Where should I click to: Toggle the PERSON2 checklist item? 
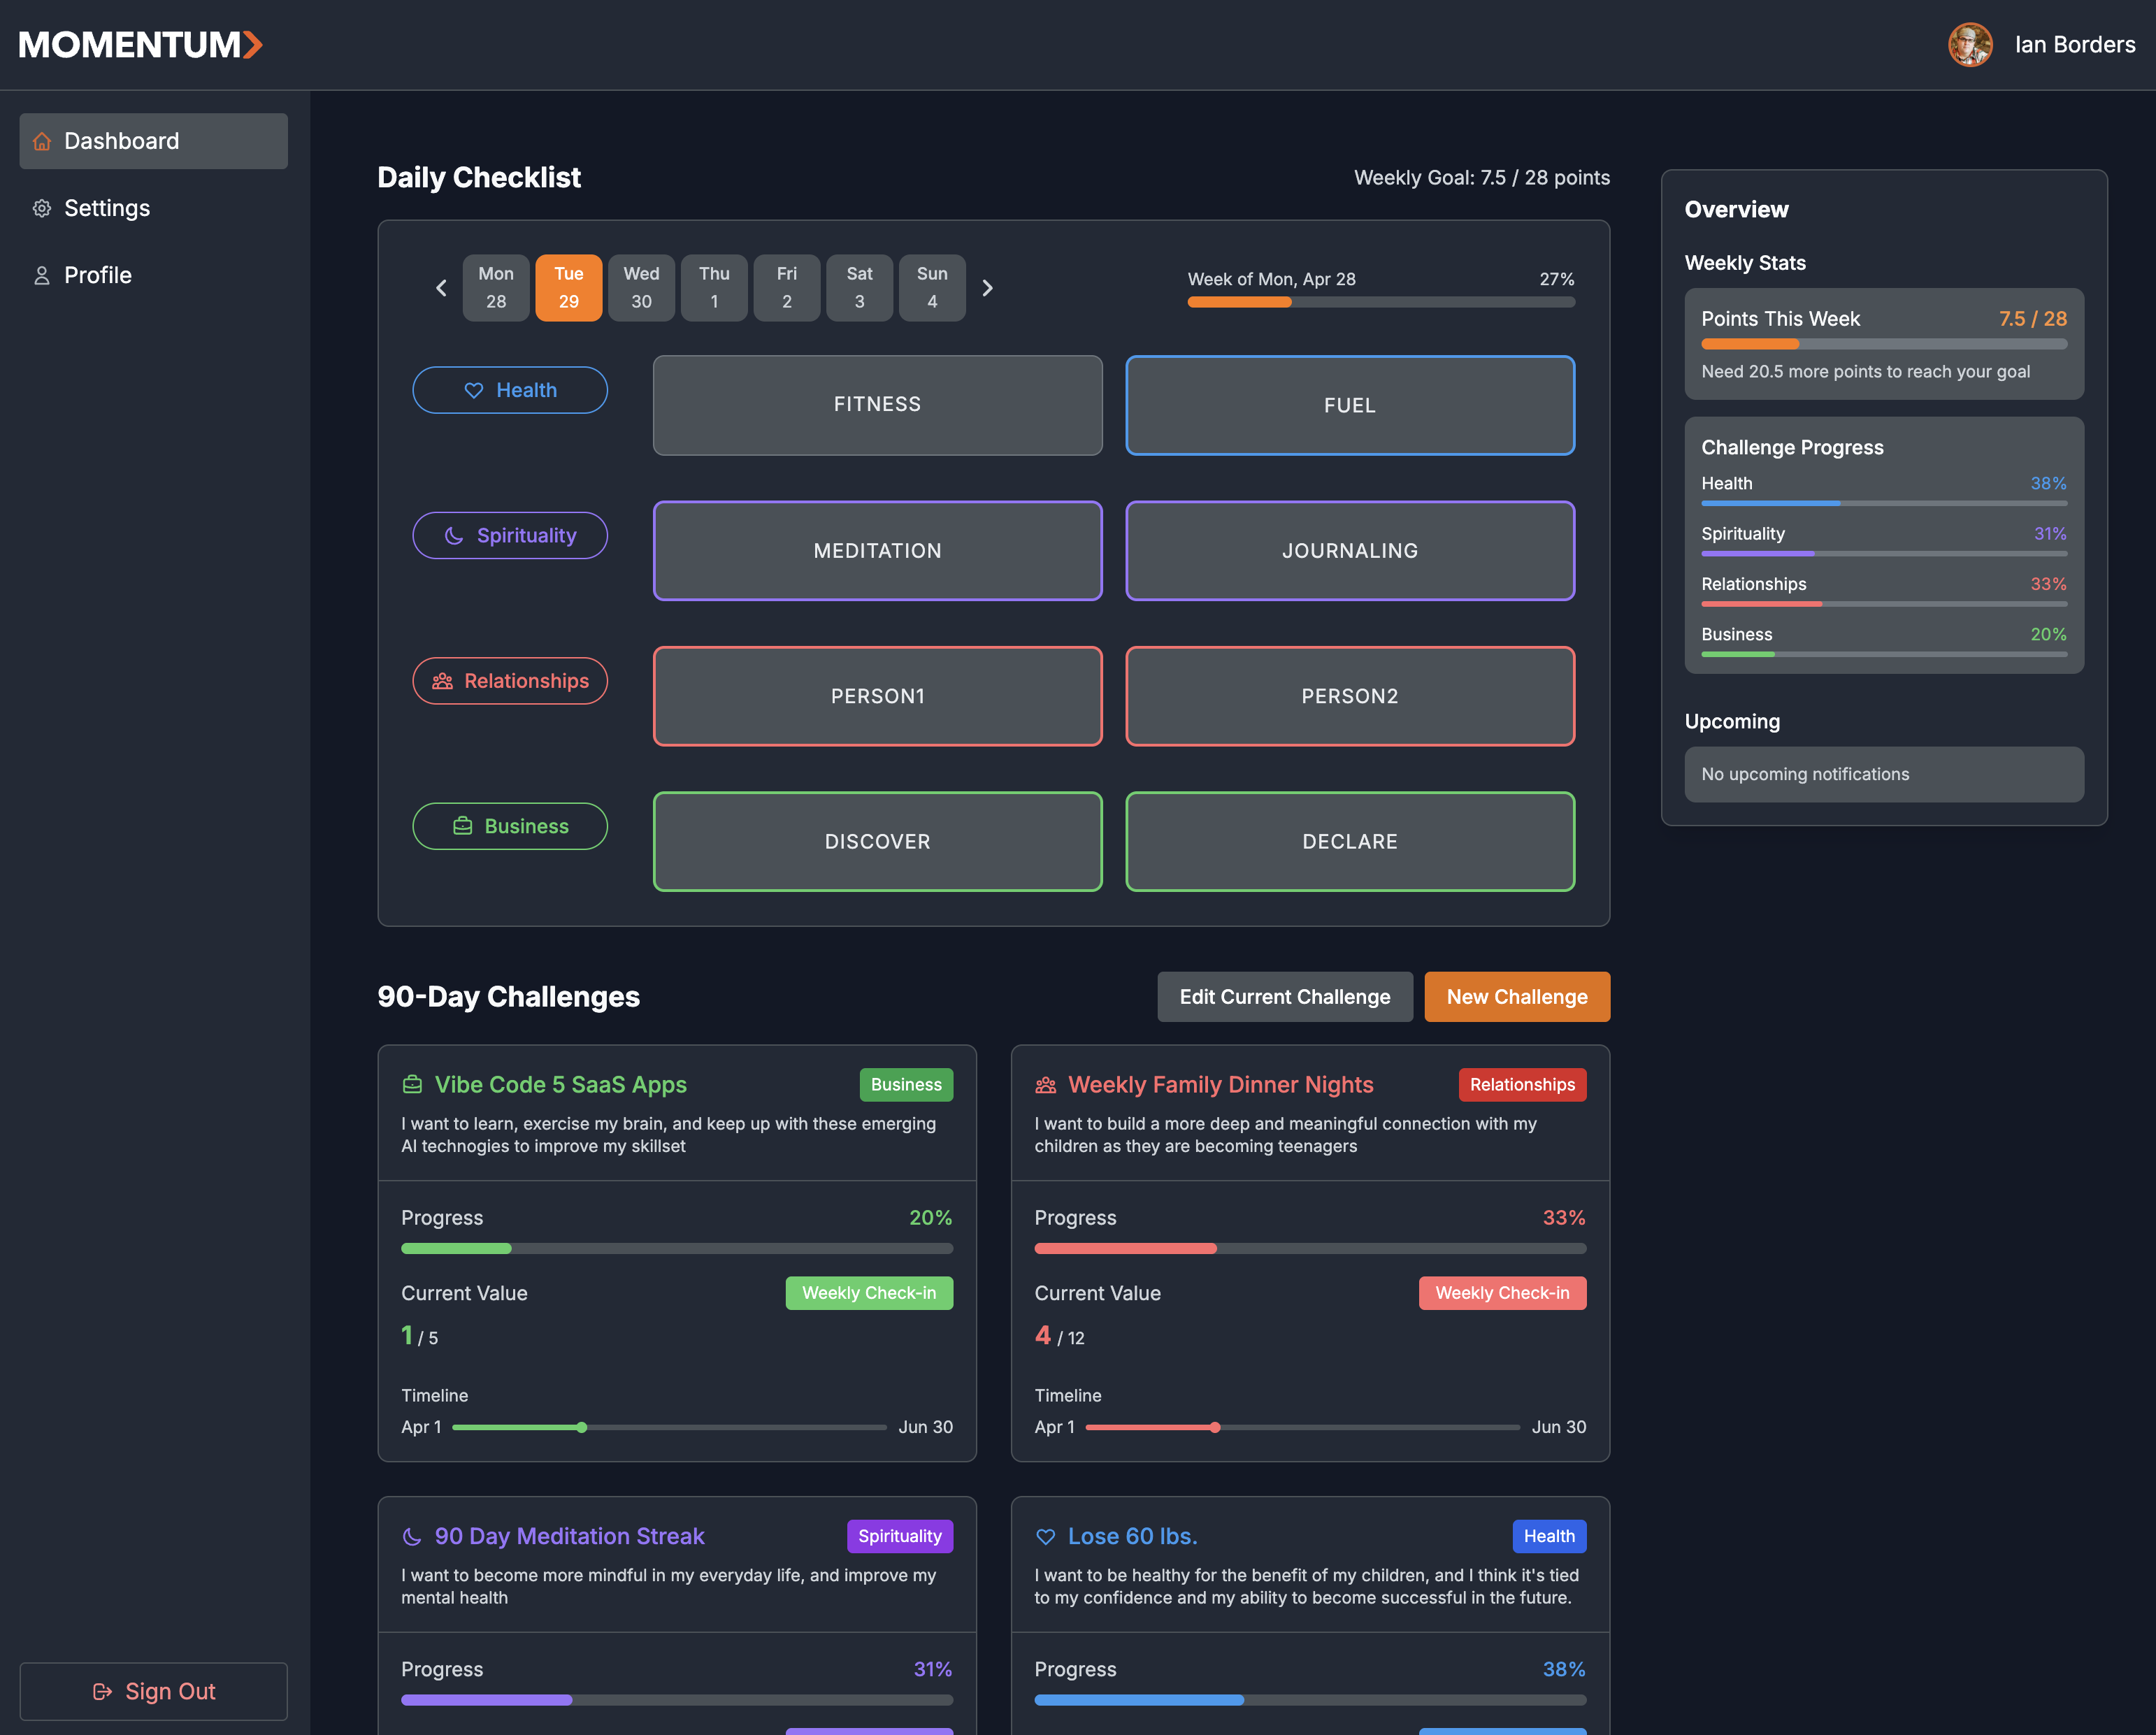[1350, 696]
